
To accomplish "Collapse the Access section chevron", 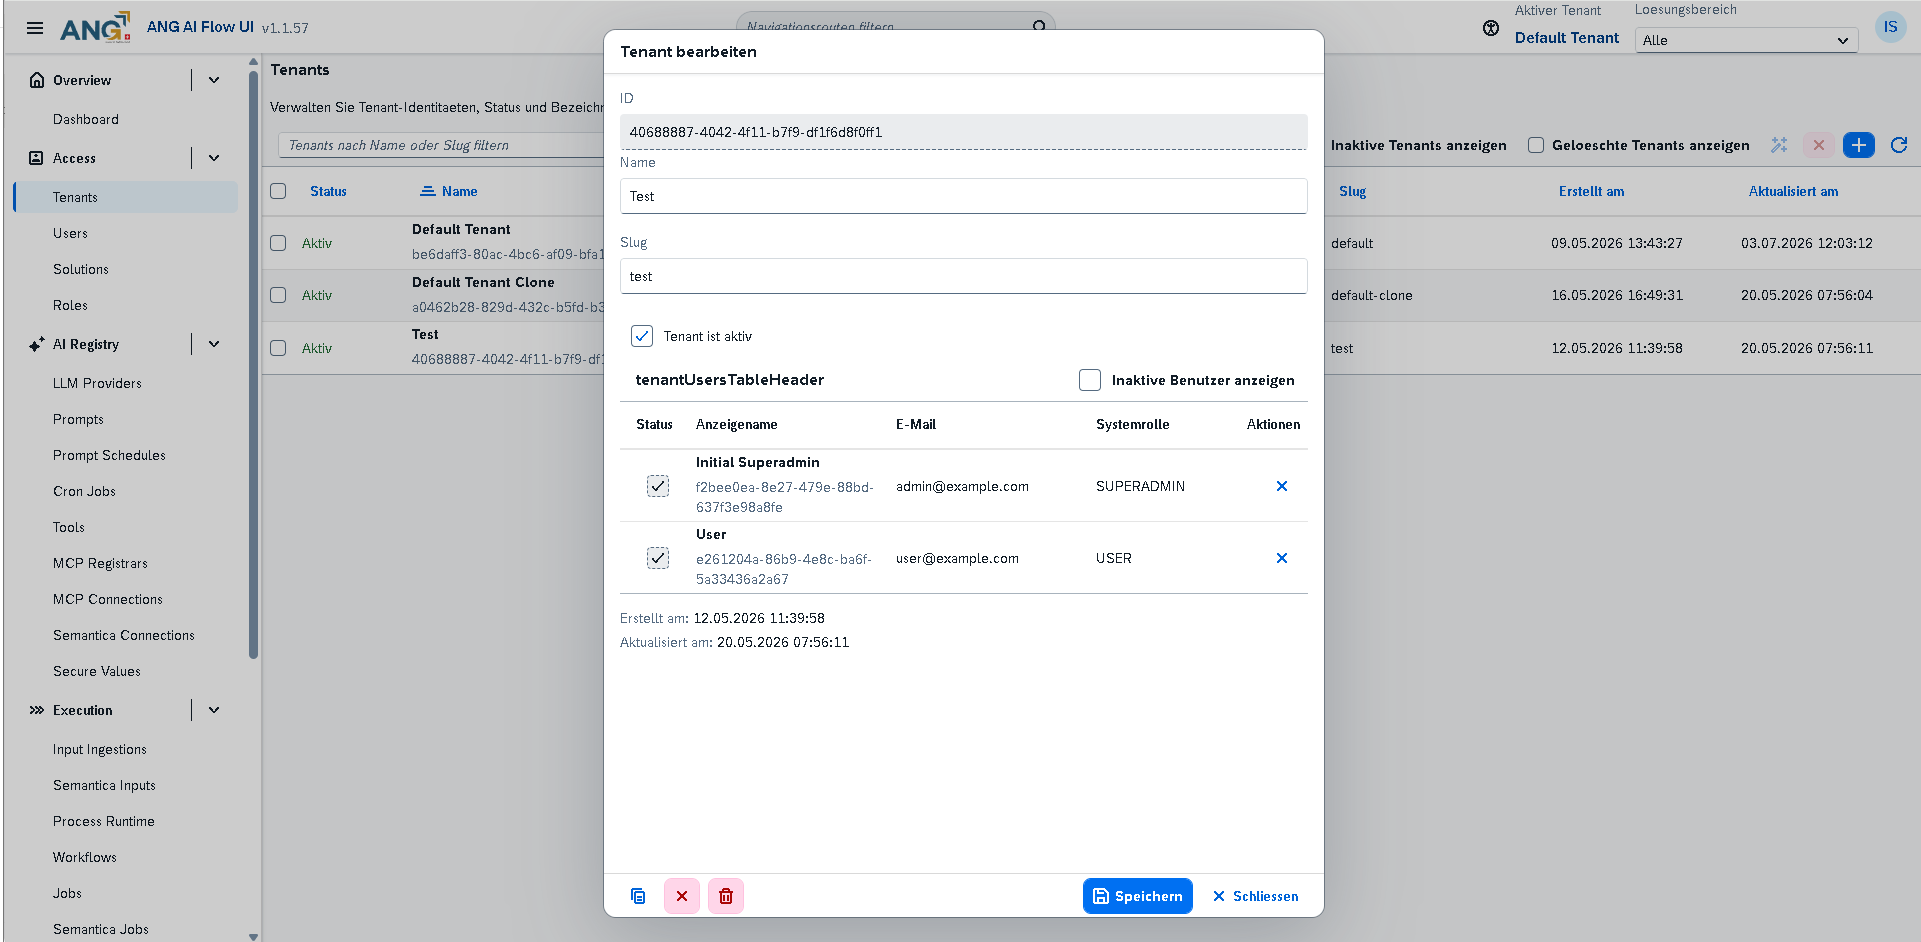I will 214,158.
